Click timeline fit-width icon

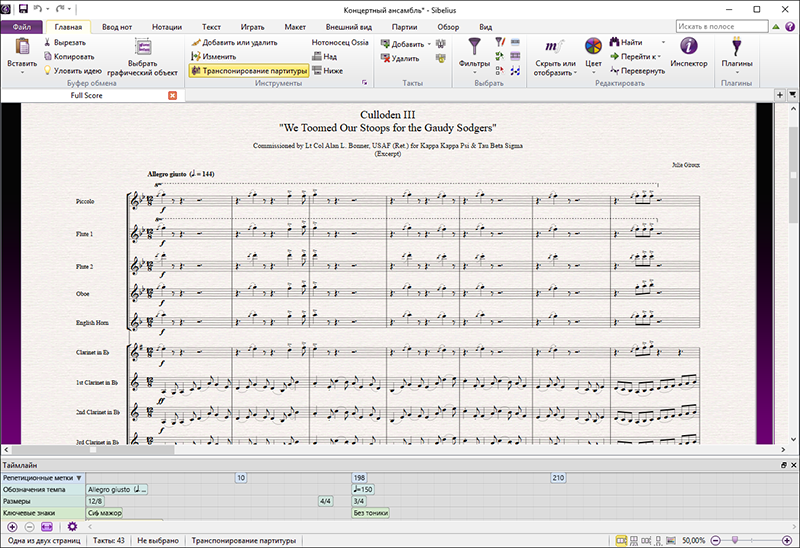tap(47, 527)
